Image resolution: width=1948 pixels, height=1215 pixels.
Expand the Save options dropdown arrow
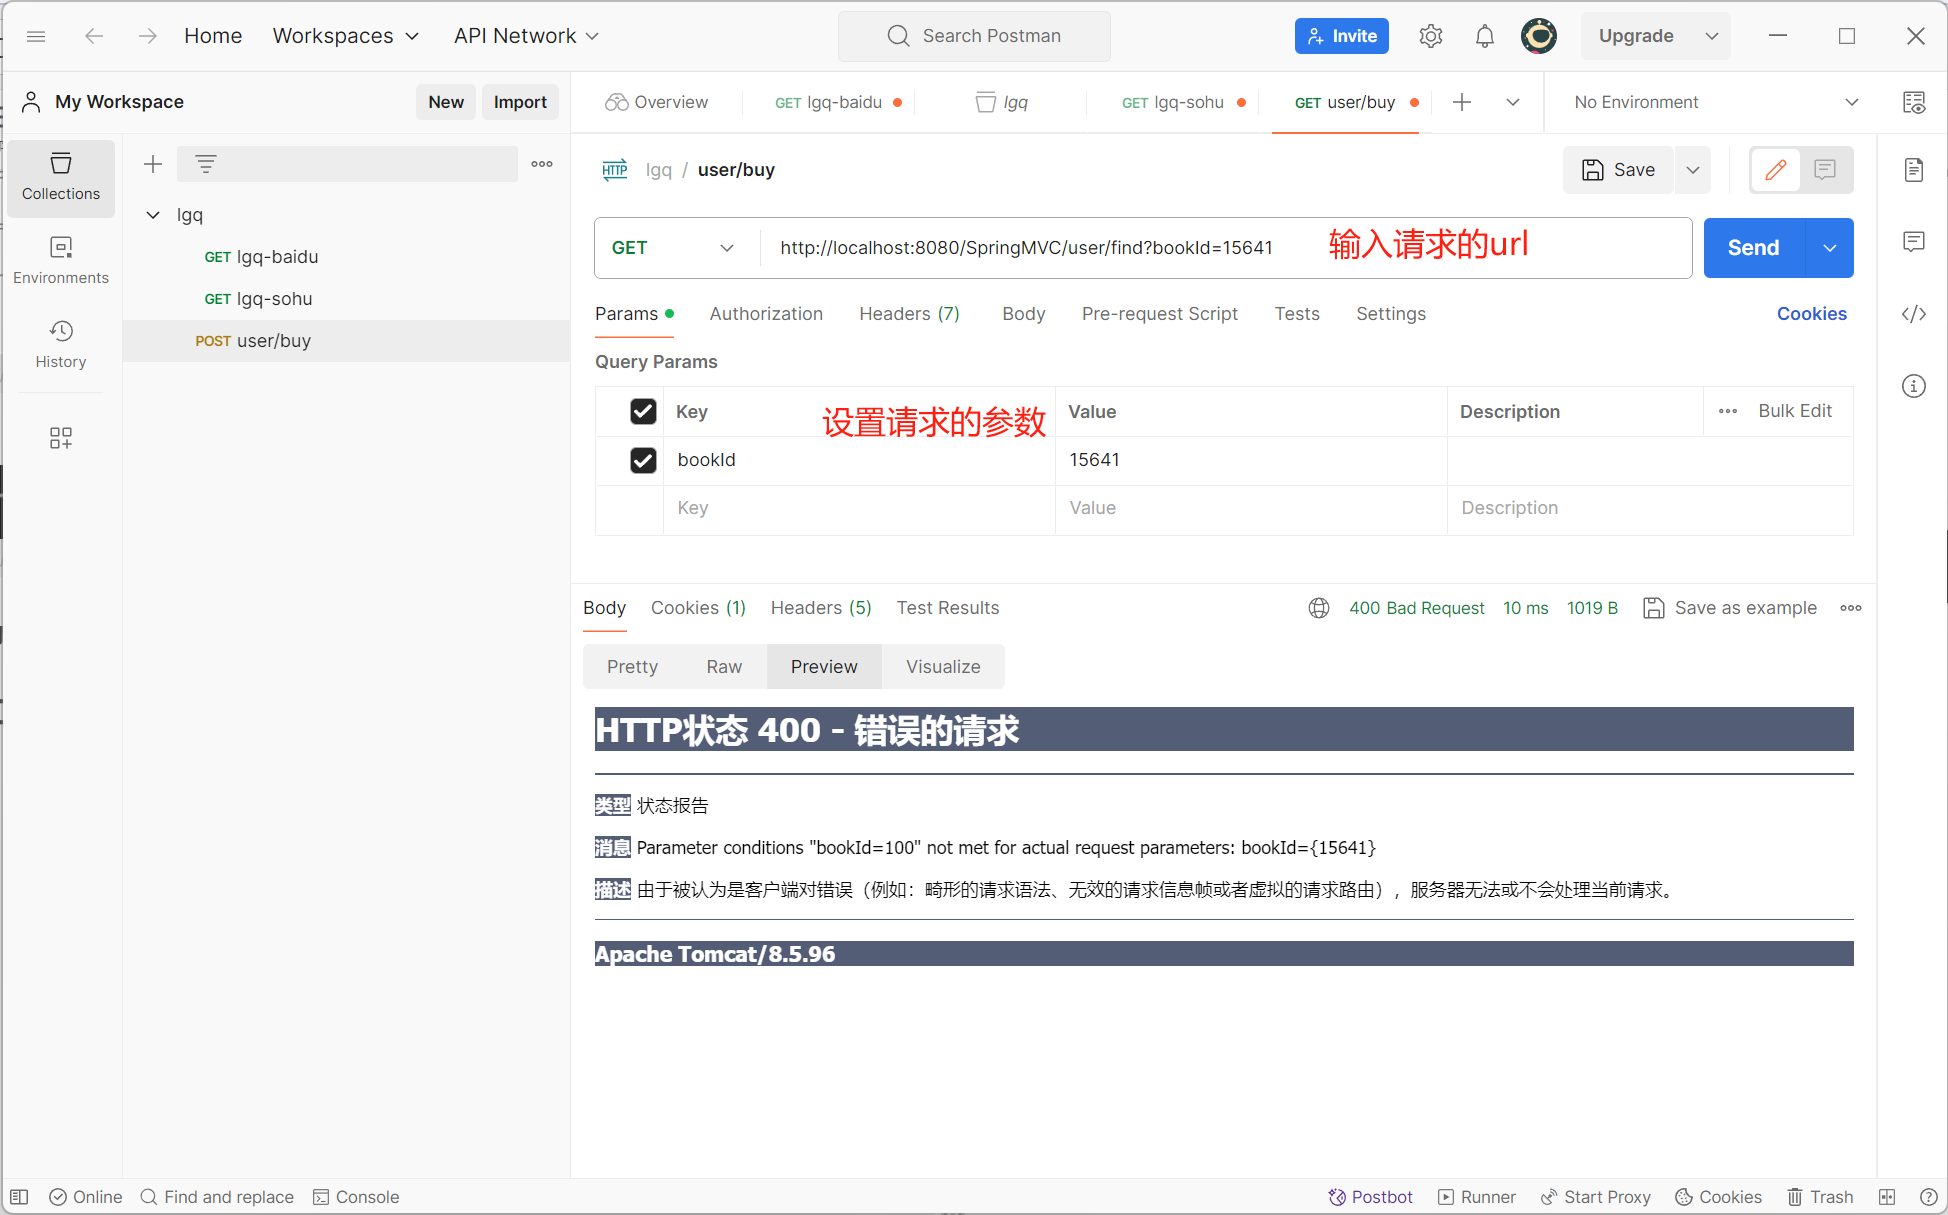[x=1693, y=170]
